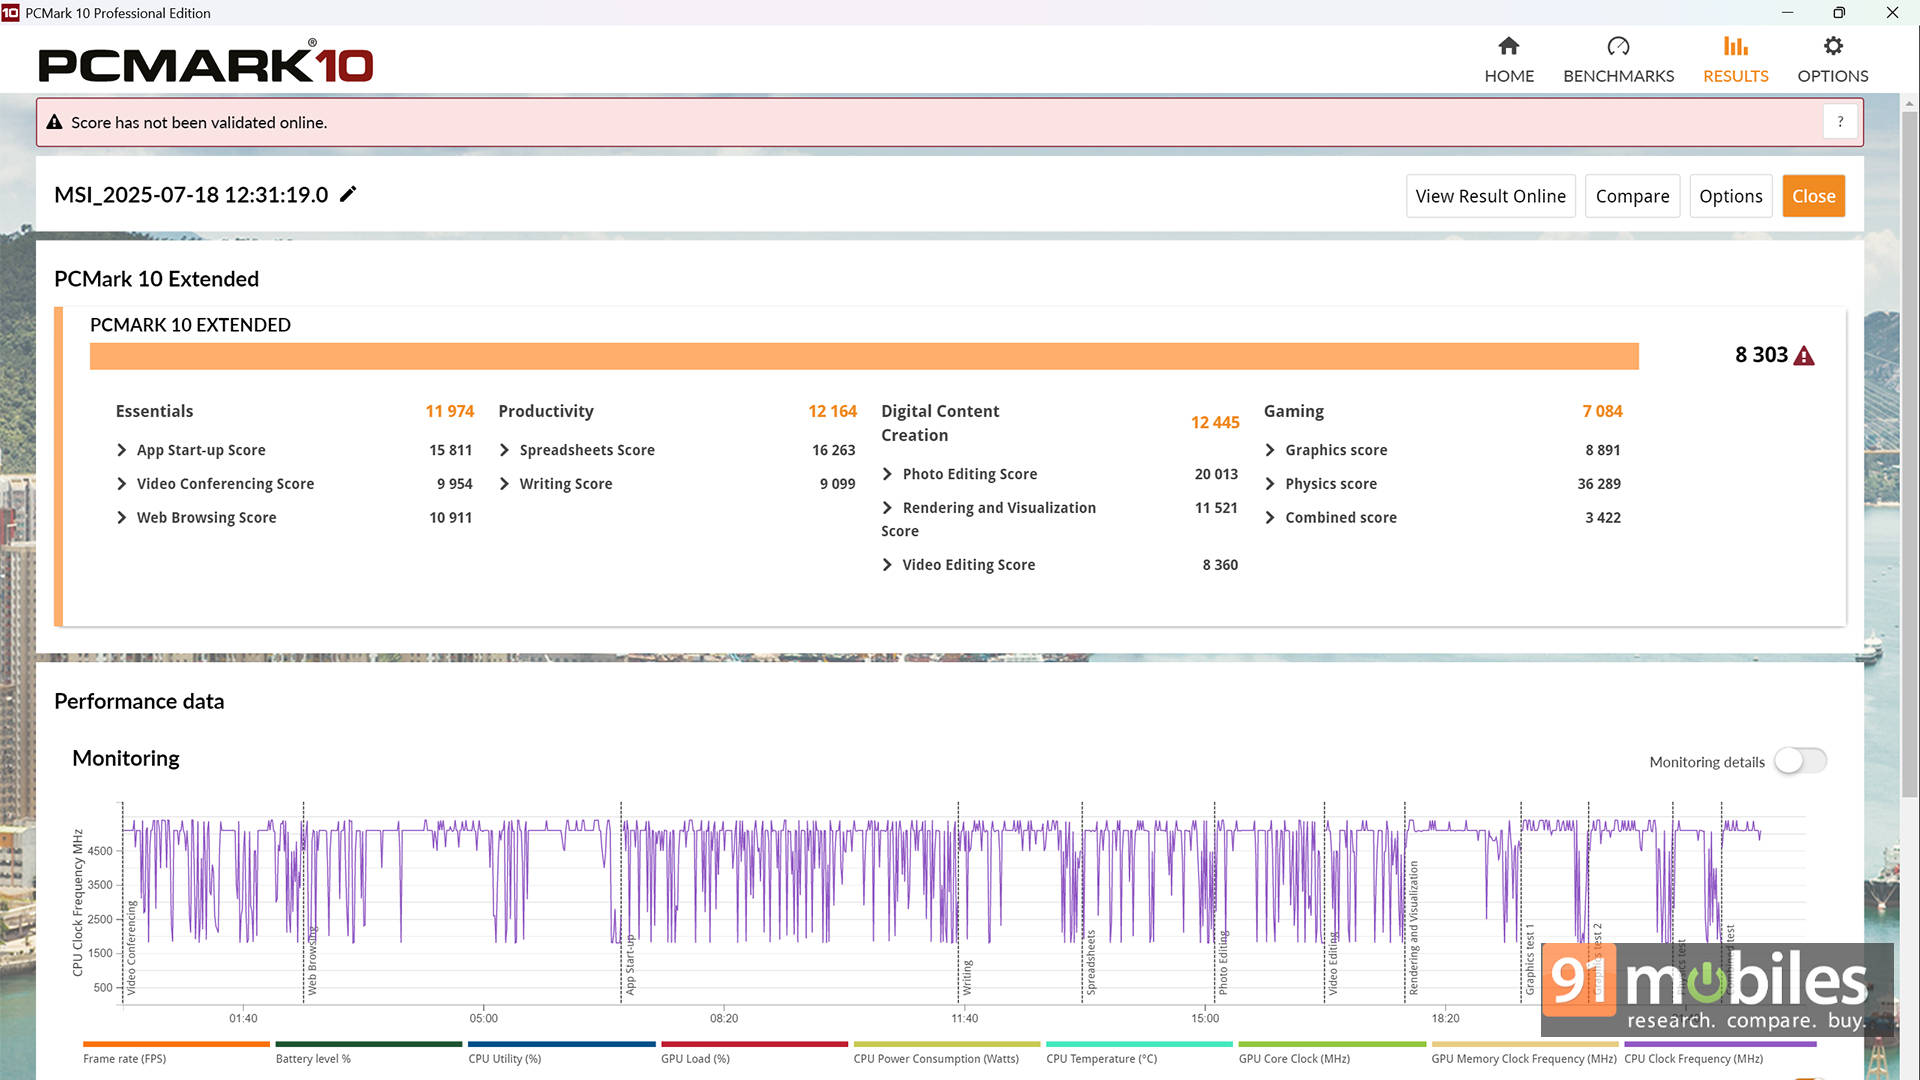Click the orange PCMark 10 Extended score bar
Image resolution: width=1920 pixels, height=1080 pixels.
(864, 356)
